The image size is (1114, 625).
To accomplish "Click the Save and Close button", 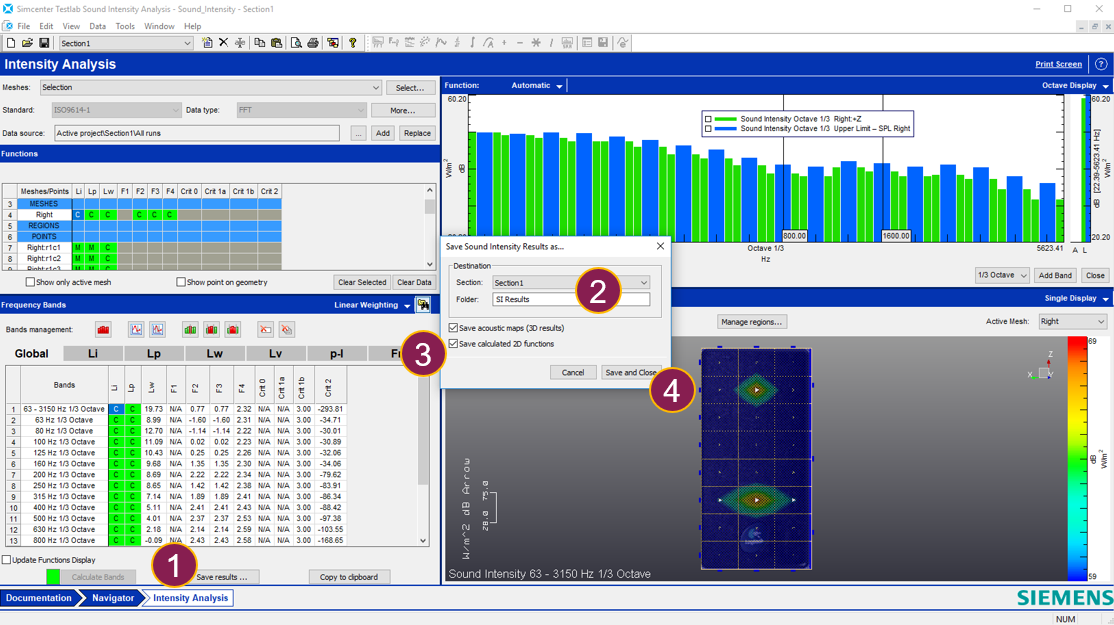I will [x=630, y=372].
